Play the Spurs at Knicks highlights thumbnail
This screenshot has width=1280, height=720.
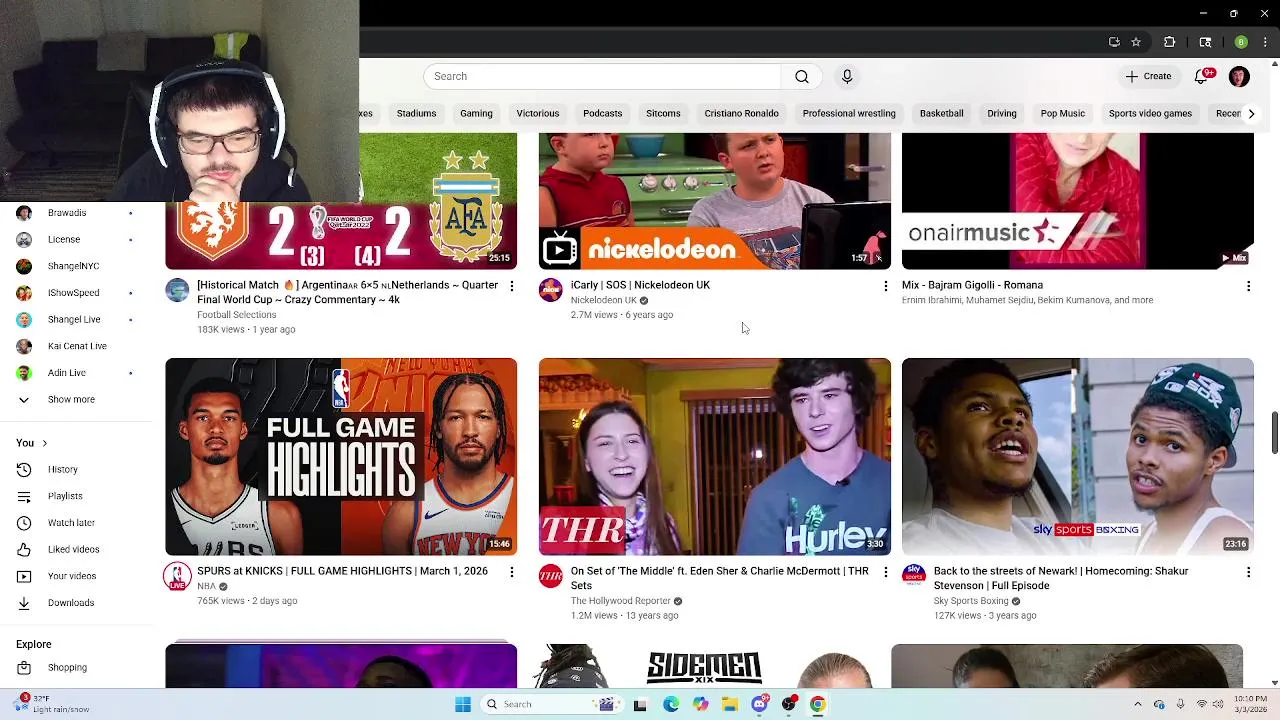pyautogui.click(x=341, y=456)
